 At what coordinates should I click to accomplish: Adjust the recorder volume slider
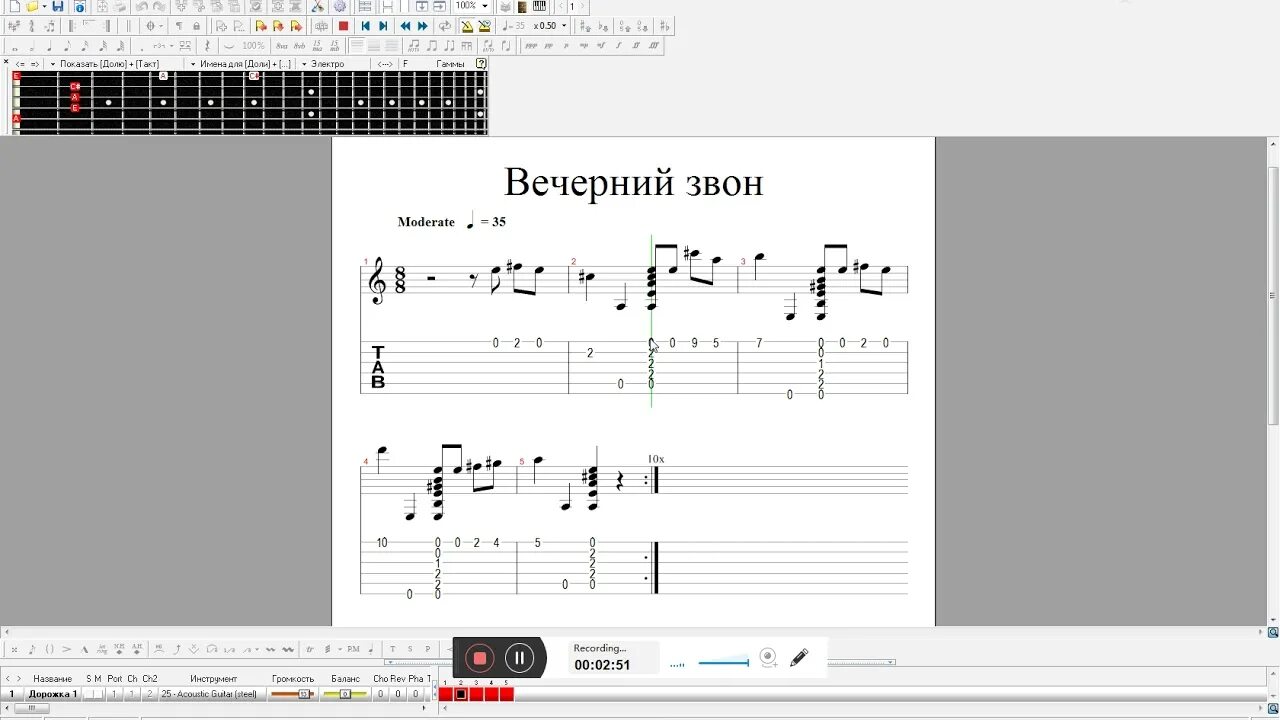point(723,663)
